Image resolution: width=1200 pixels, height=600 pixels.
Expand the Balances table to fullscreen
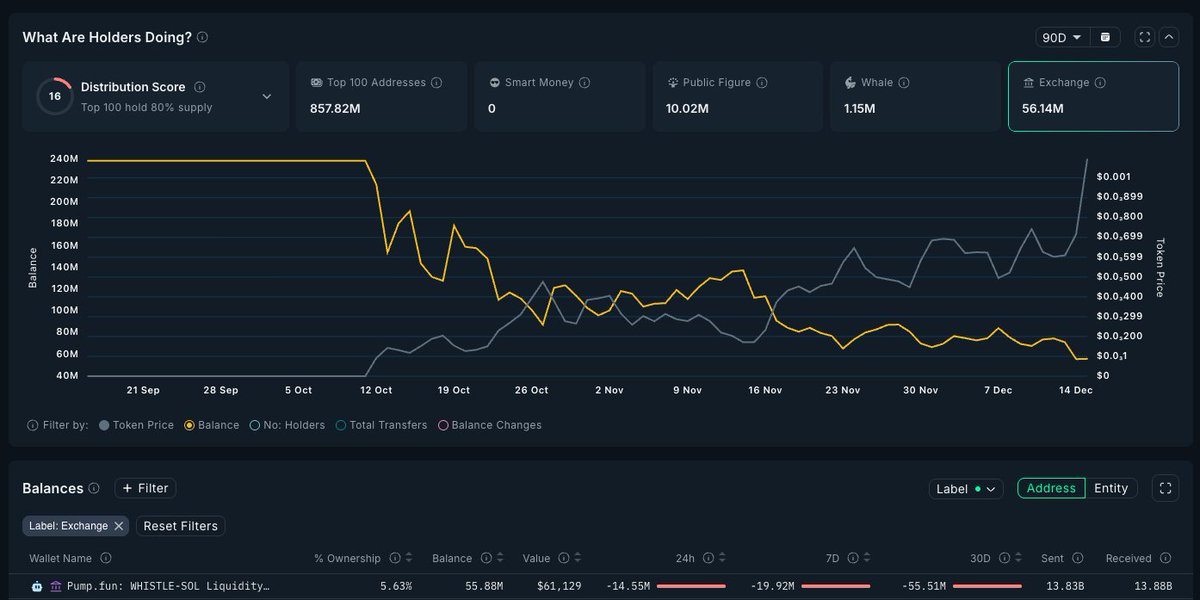pyautogui.click(x=1165, y=488)
